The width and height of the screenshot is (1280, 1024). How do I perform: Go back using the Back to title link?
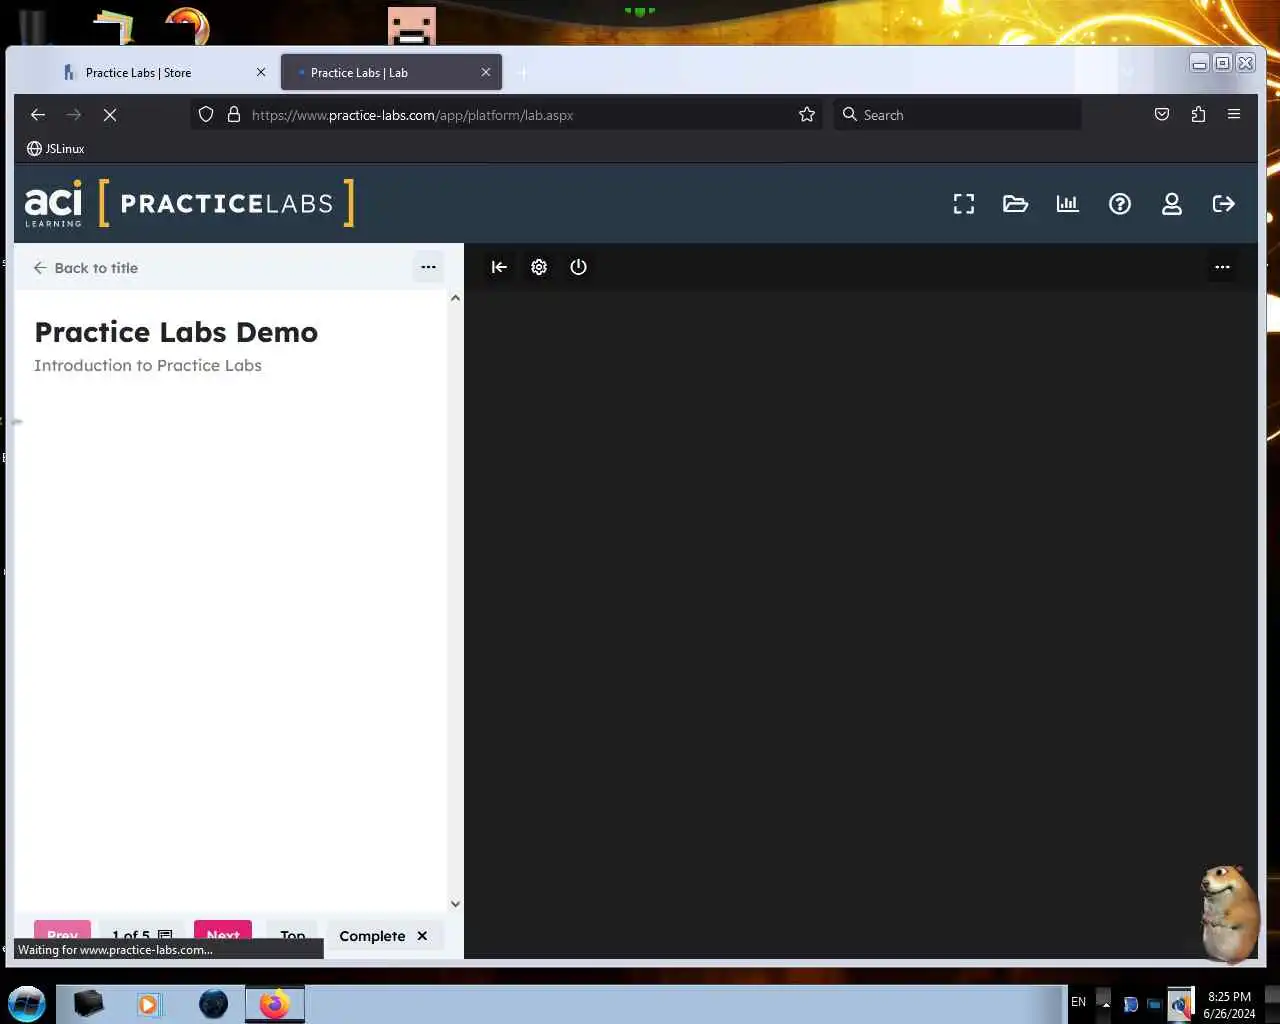(x=85, y=268)
